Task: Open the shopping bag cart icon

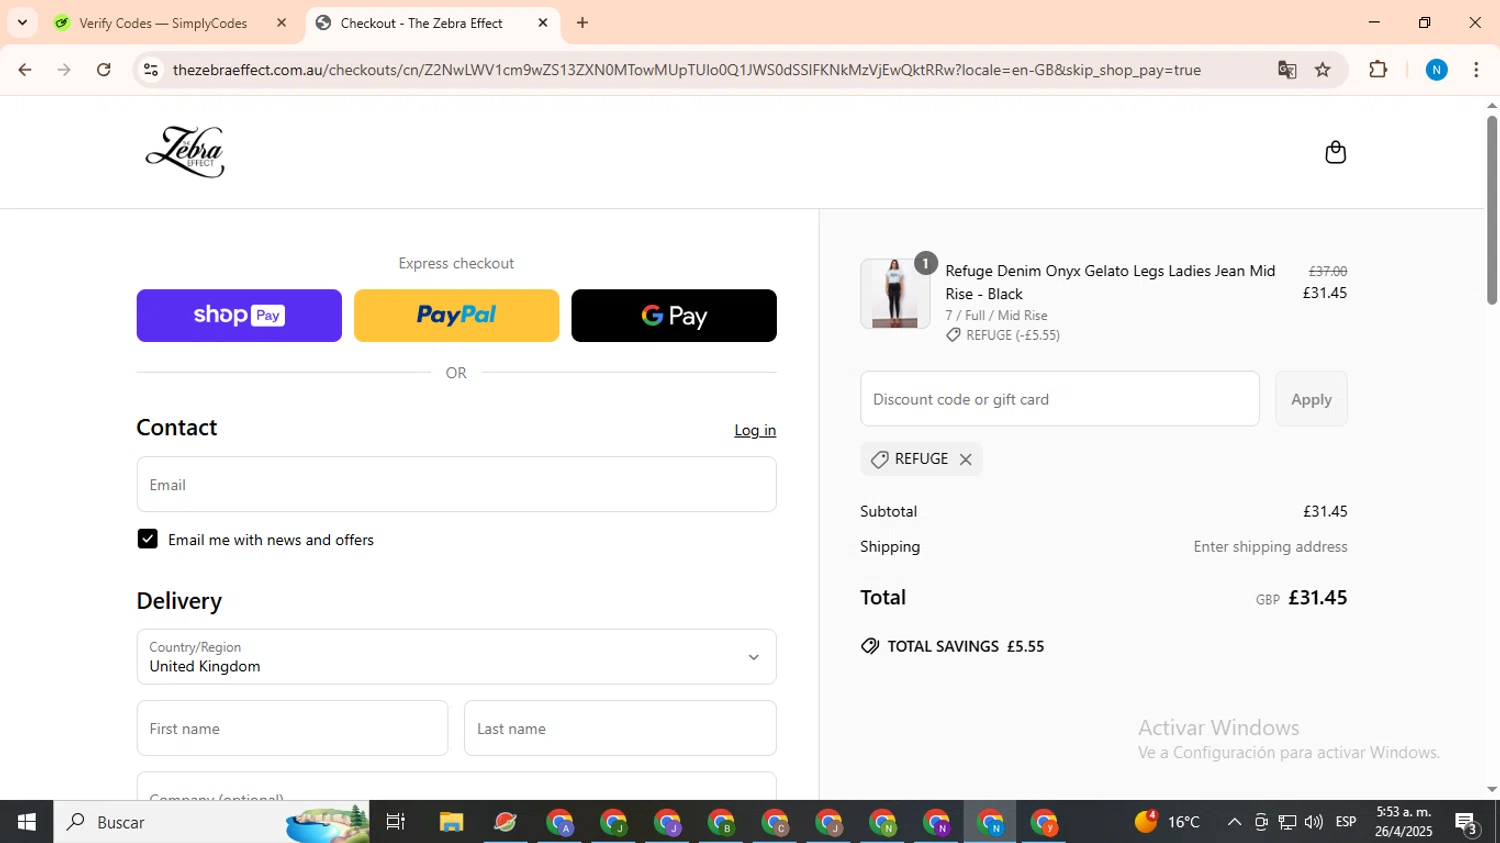Action: tap(1335, 152)
